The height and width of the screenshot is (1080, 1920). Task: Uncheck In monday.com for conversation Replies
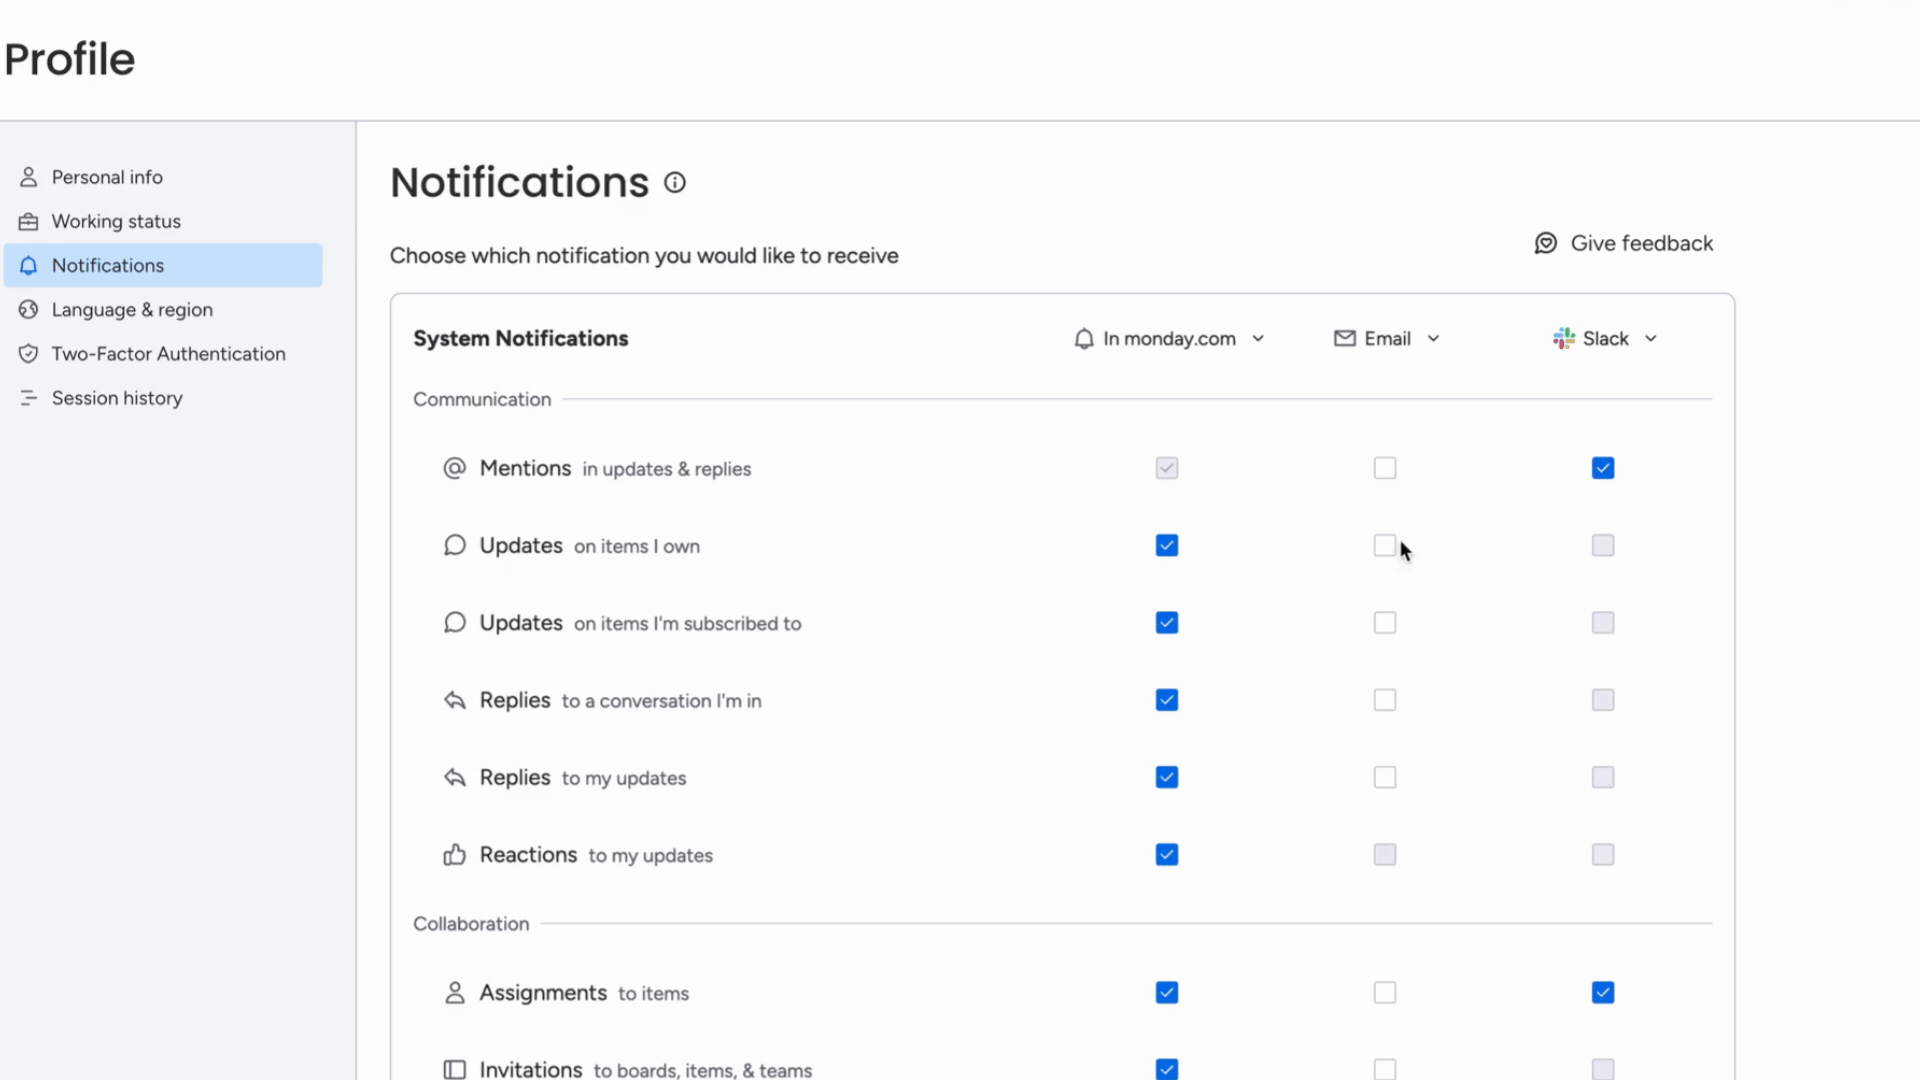pyautogui.click(x=1167, y=700)
